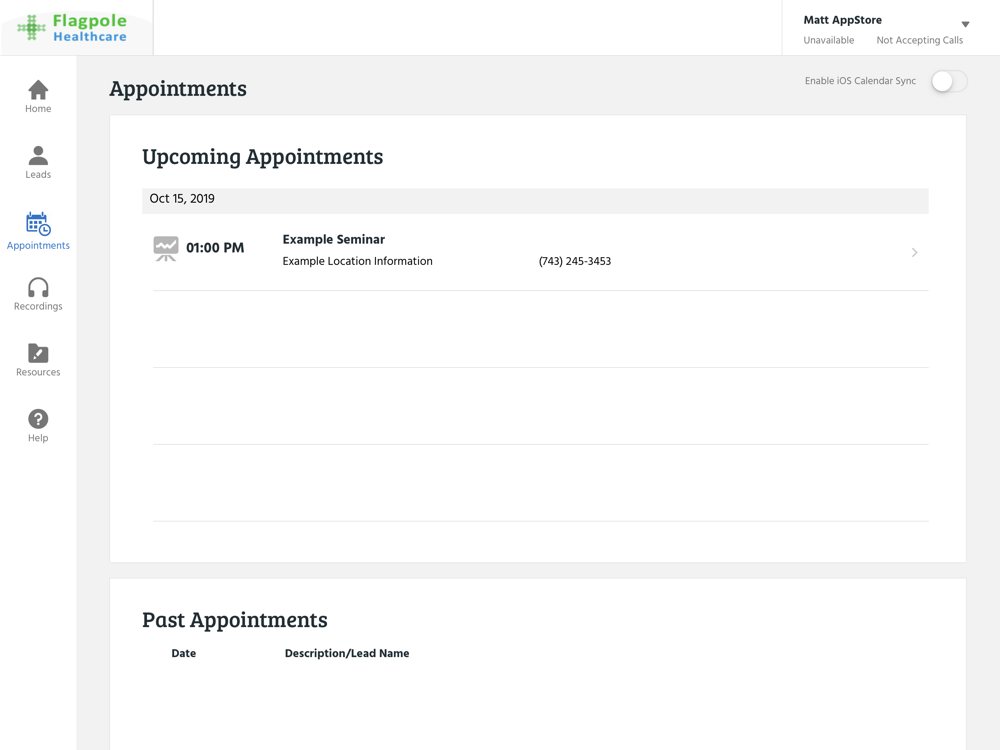This screenshot has height=750, width=1000.
Task: Click the Recordings label in sidebar
Action: tap(38, 306)
